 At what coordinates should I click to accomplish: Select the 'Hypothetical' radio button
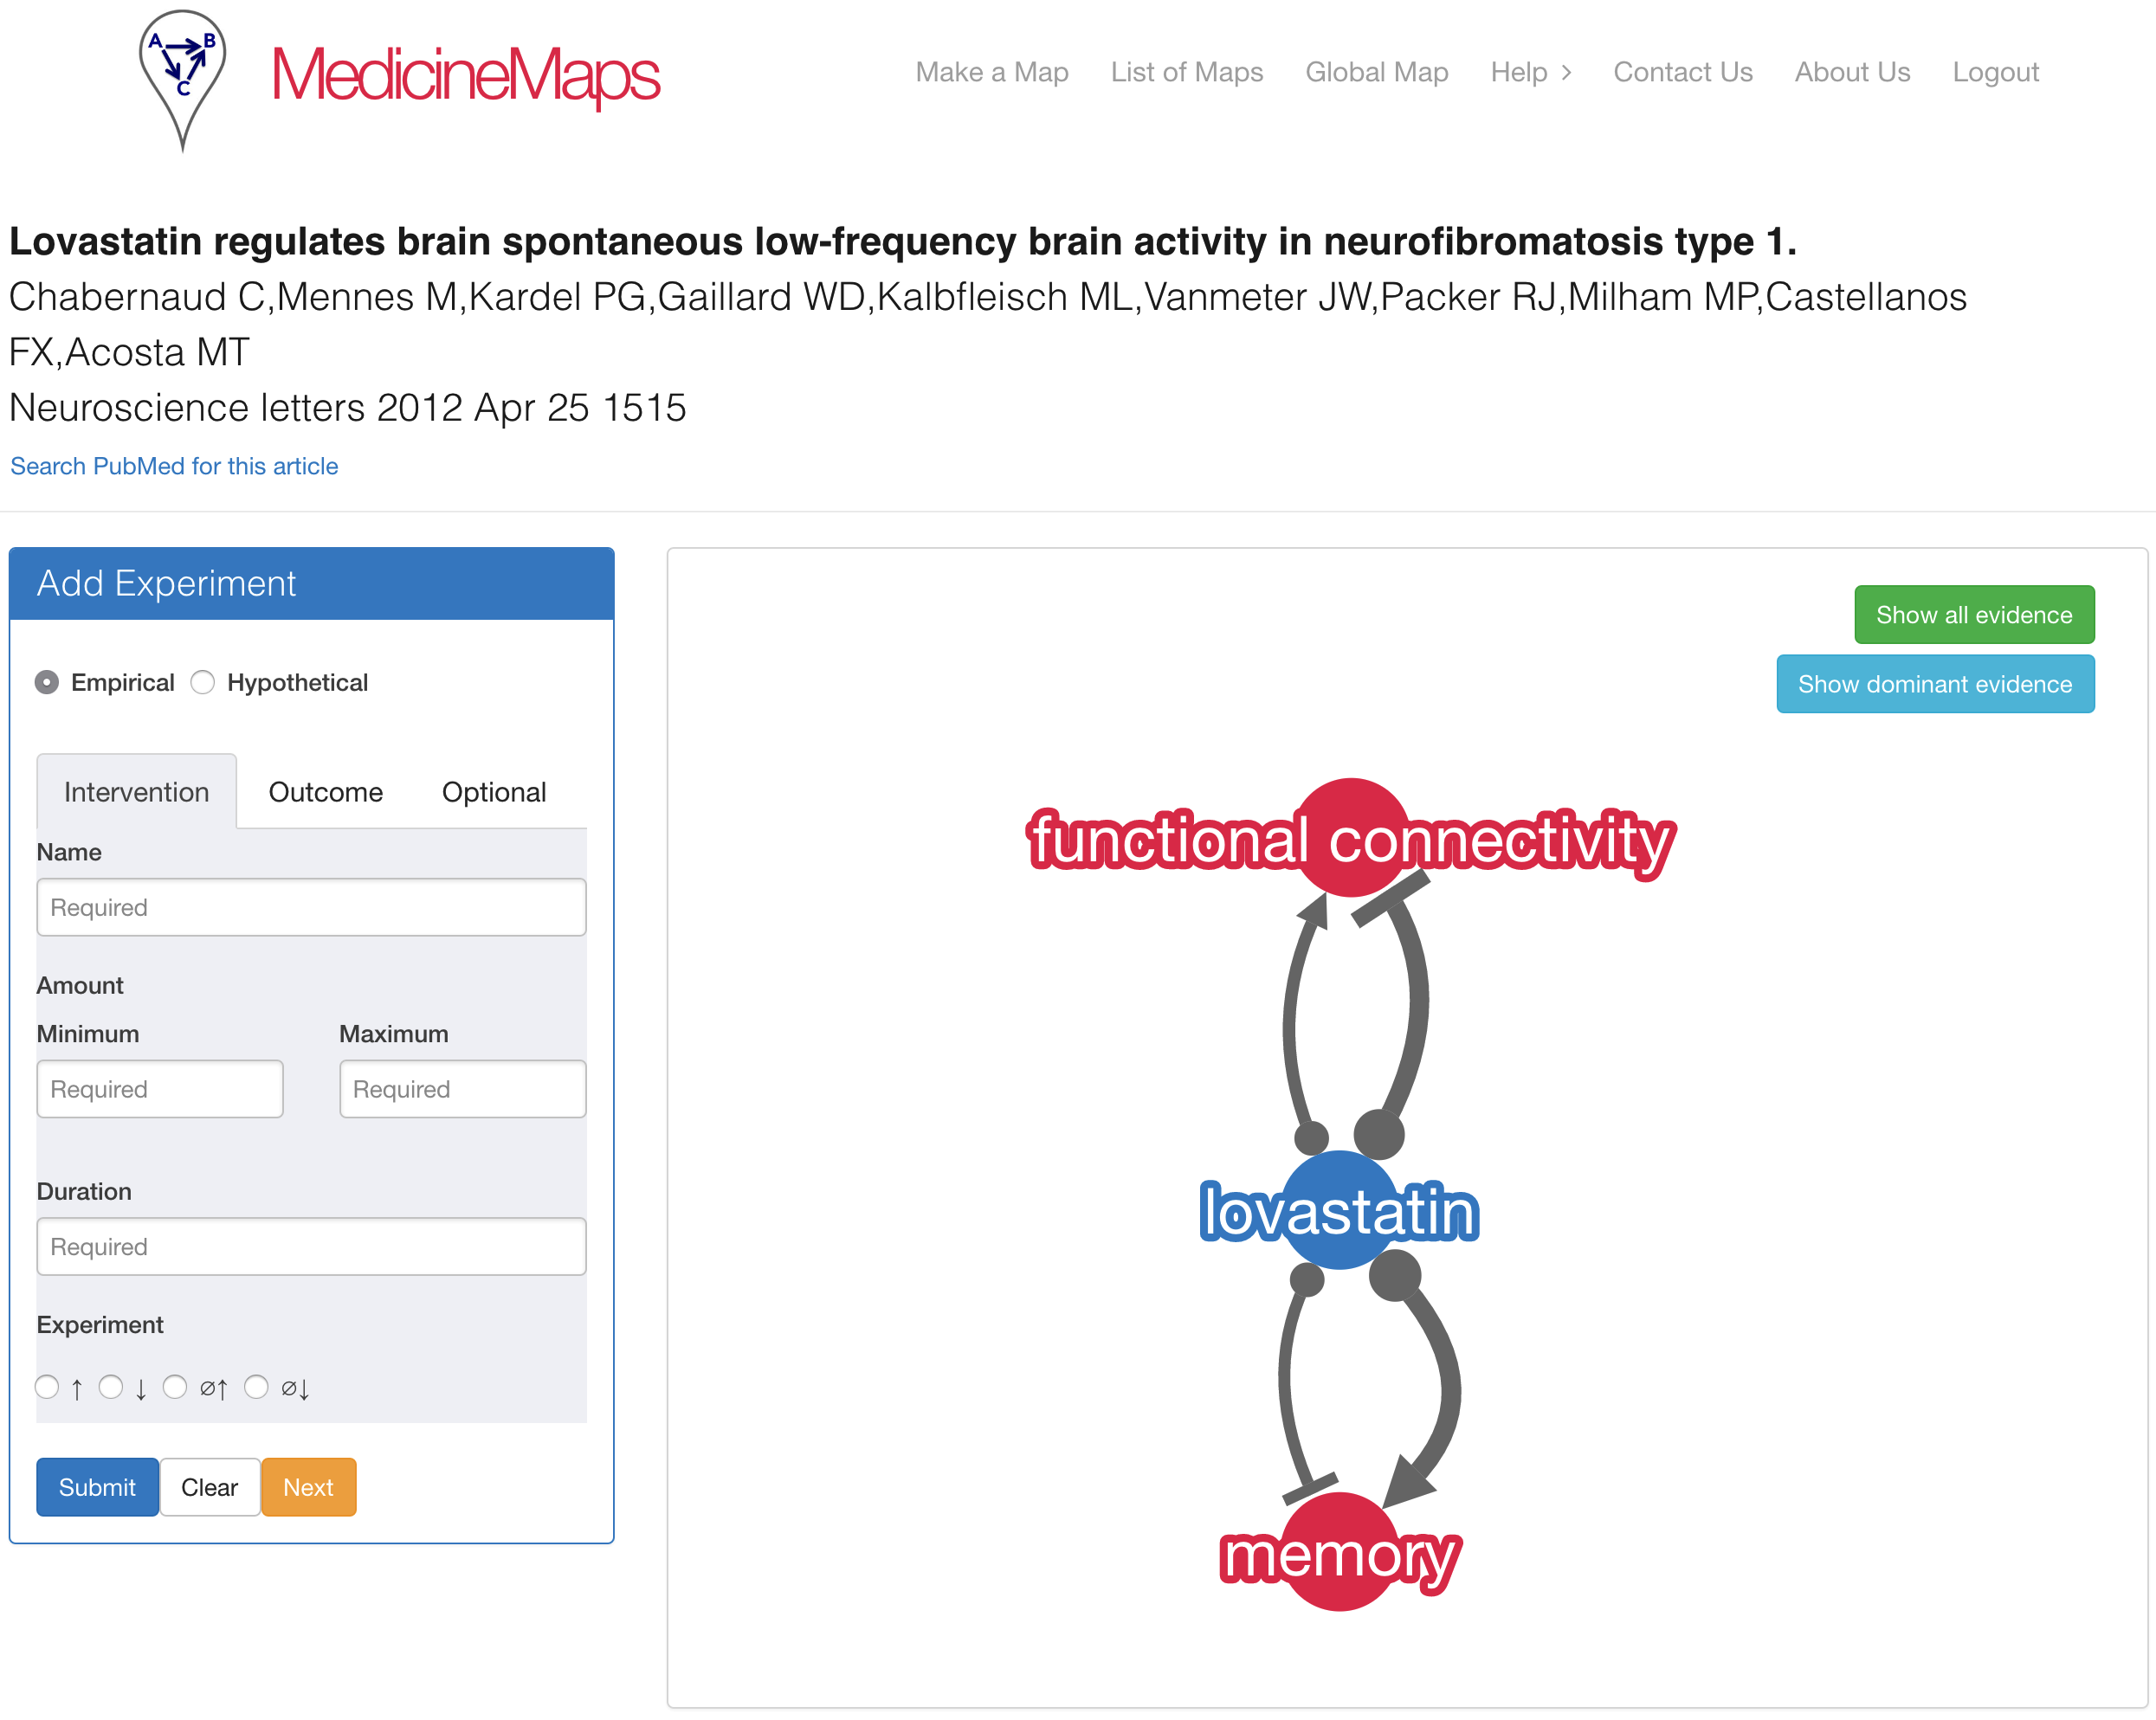202,681
